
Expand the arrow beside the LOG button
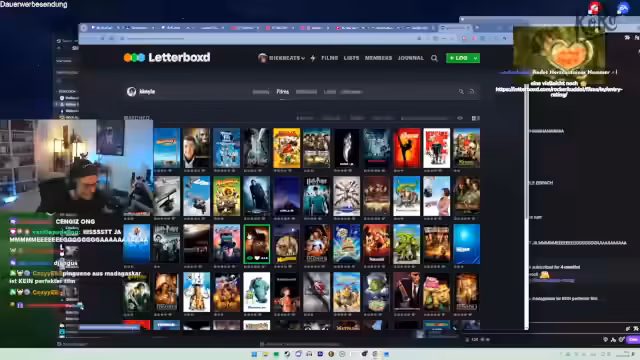point(476,58)
